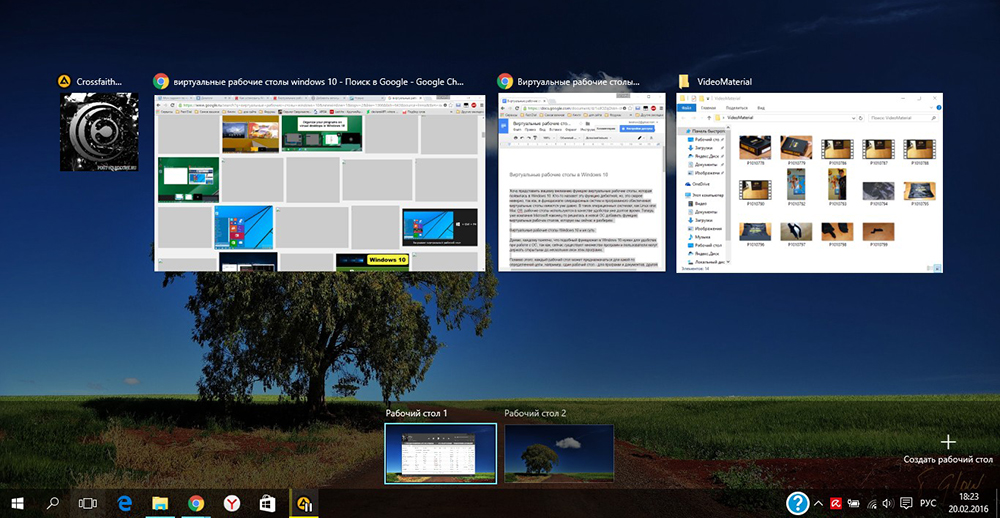Open the Windows Store taskbar icon
1000x518 pixels.
click(x=267, y=503)
